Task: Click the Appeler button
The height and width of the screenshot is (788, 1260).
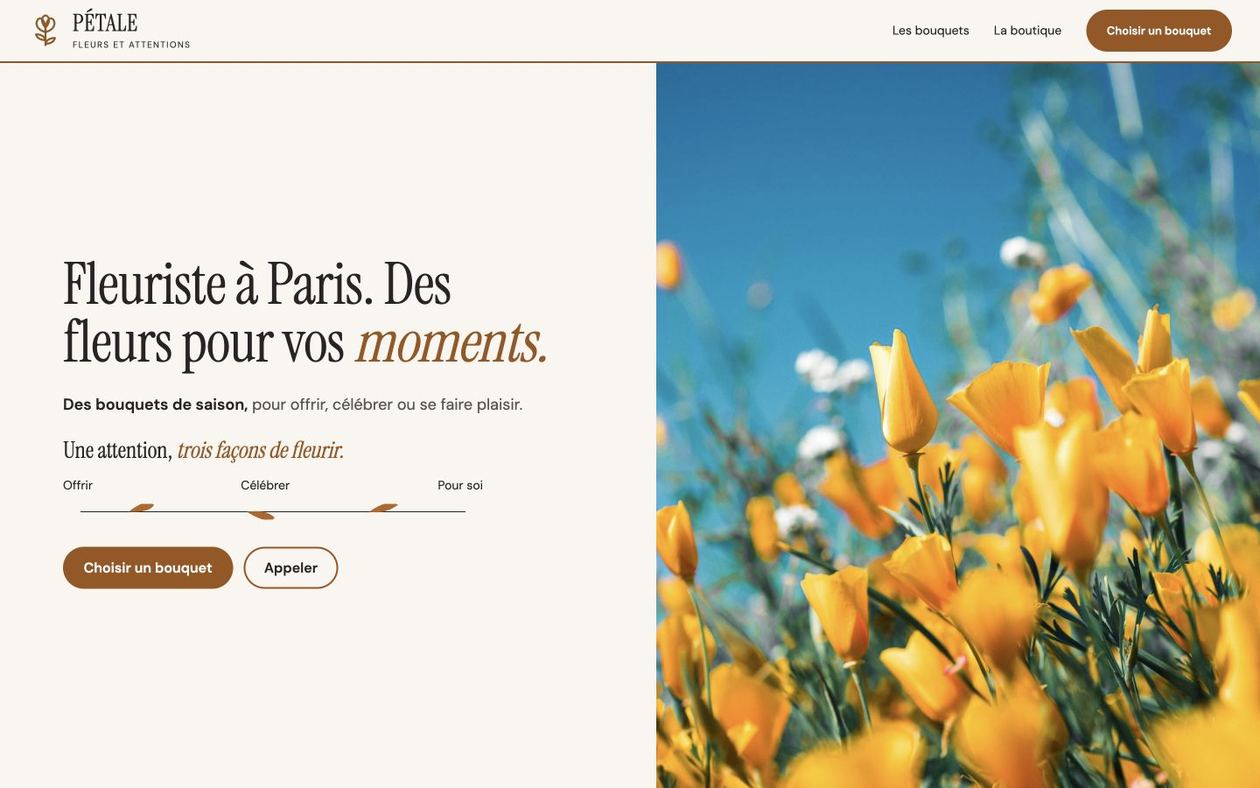Action: [291, 568]
